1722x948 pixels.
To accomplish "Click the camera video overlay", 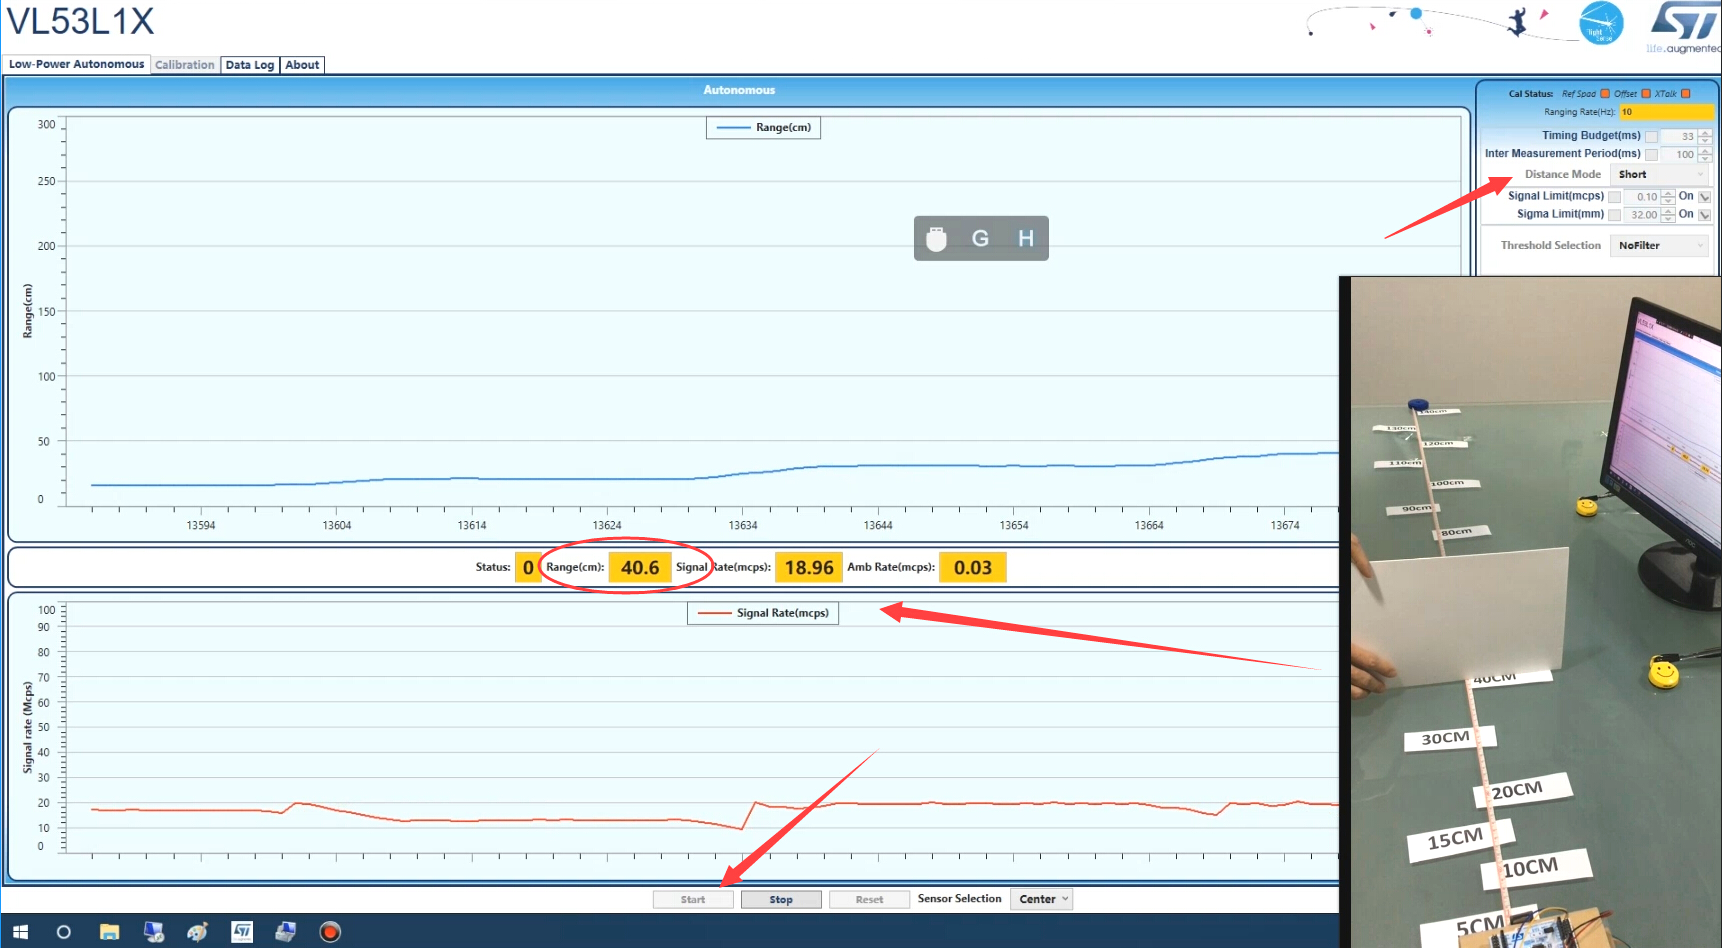I will point(1531,612).
